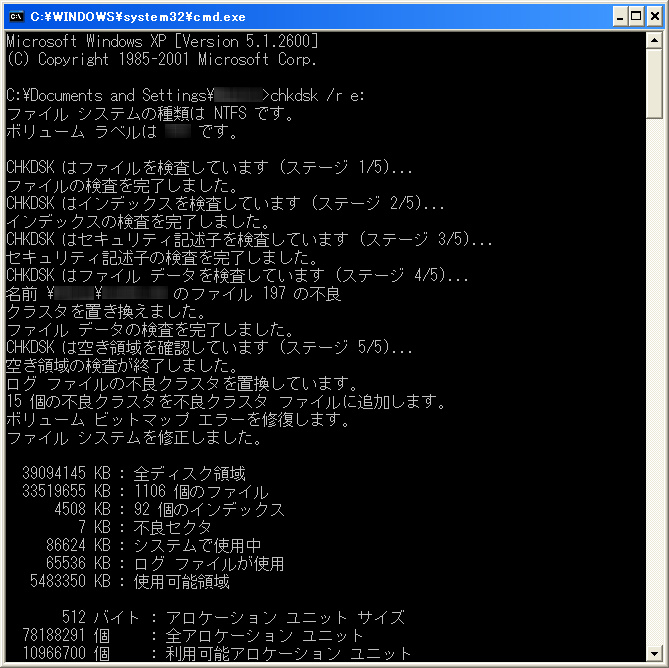
Task: Click the vertical scrollbar thumb
Action: (x=654, y=84)
